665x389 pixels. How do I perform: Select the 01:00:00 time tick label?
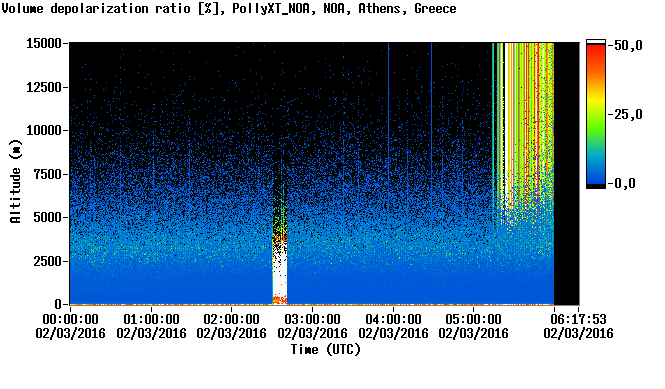tap(151, 325)
